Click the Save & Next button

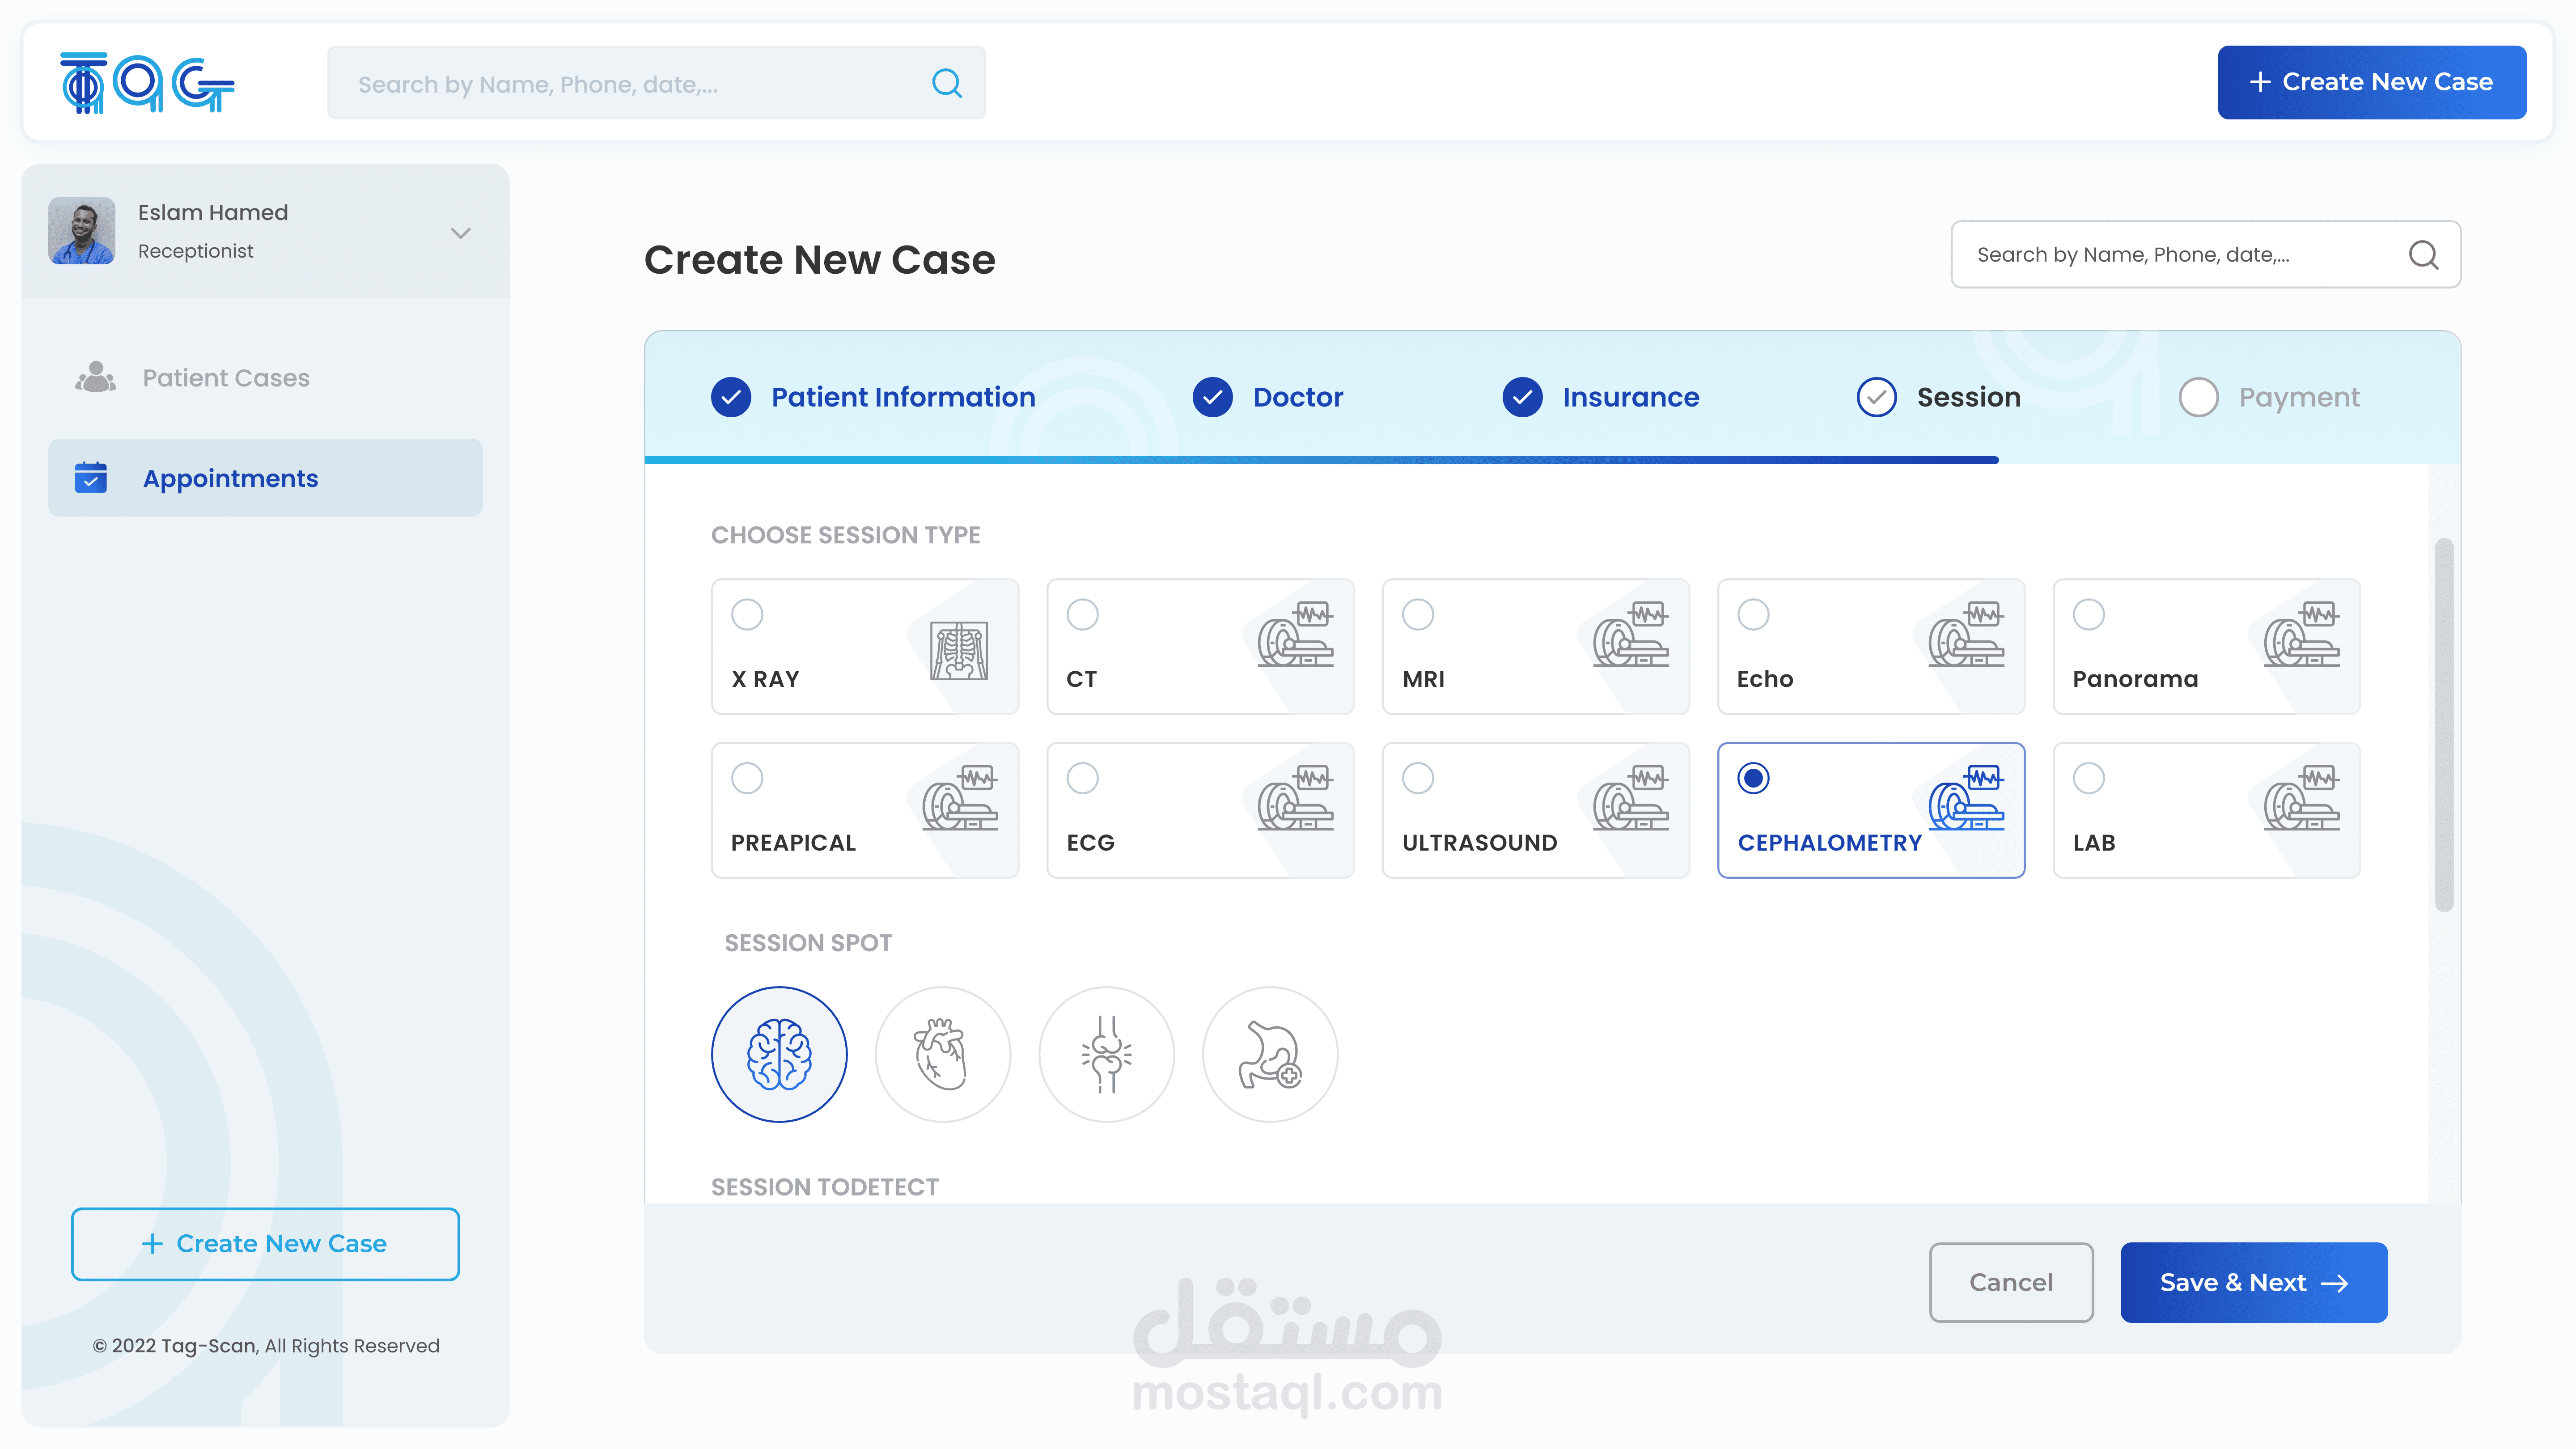tap(2253, 1282)
